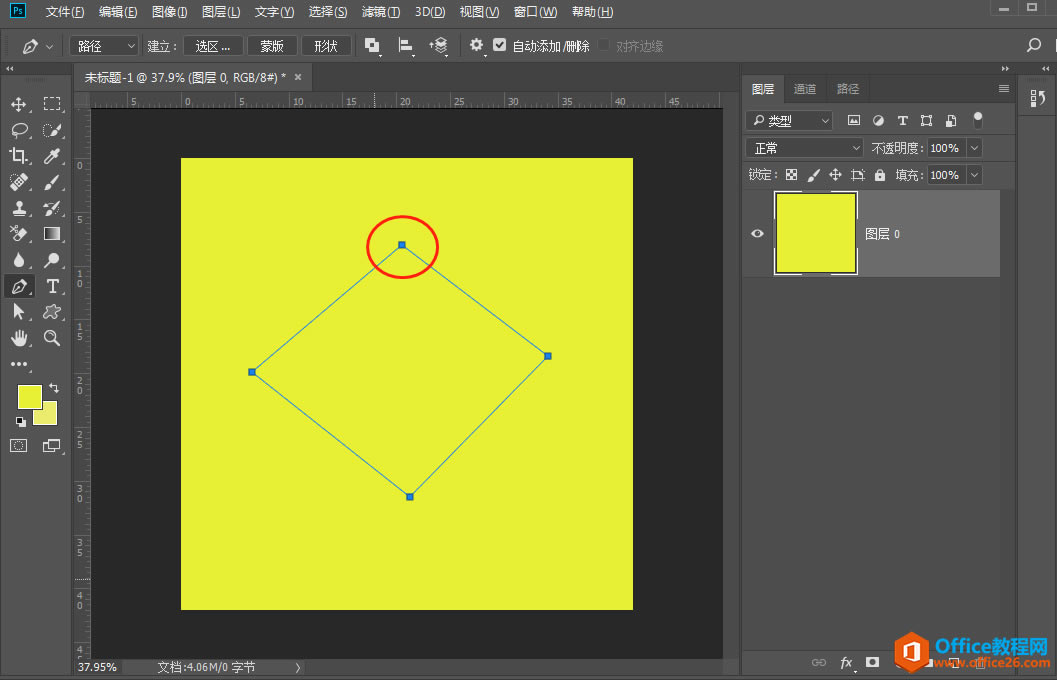The height and width of the screenshot is (680, 1057).
Task: Open the 路径 tool mode dropdown
Action: click(104, 46)
